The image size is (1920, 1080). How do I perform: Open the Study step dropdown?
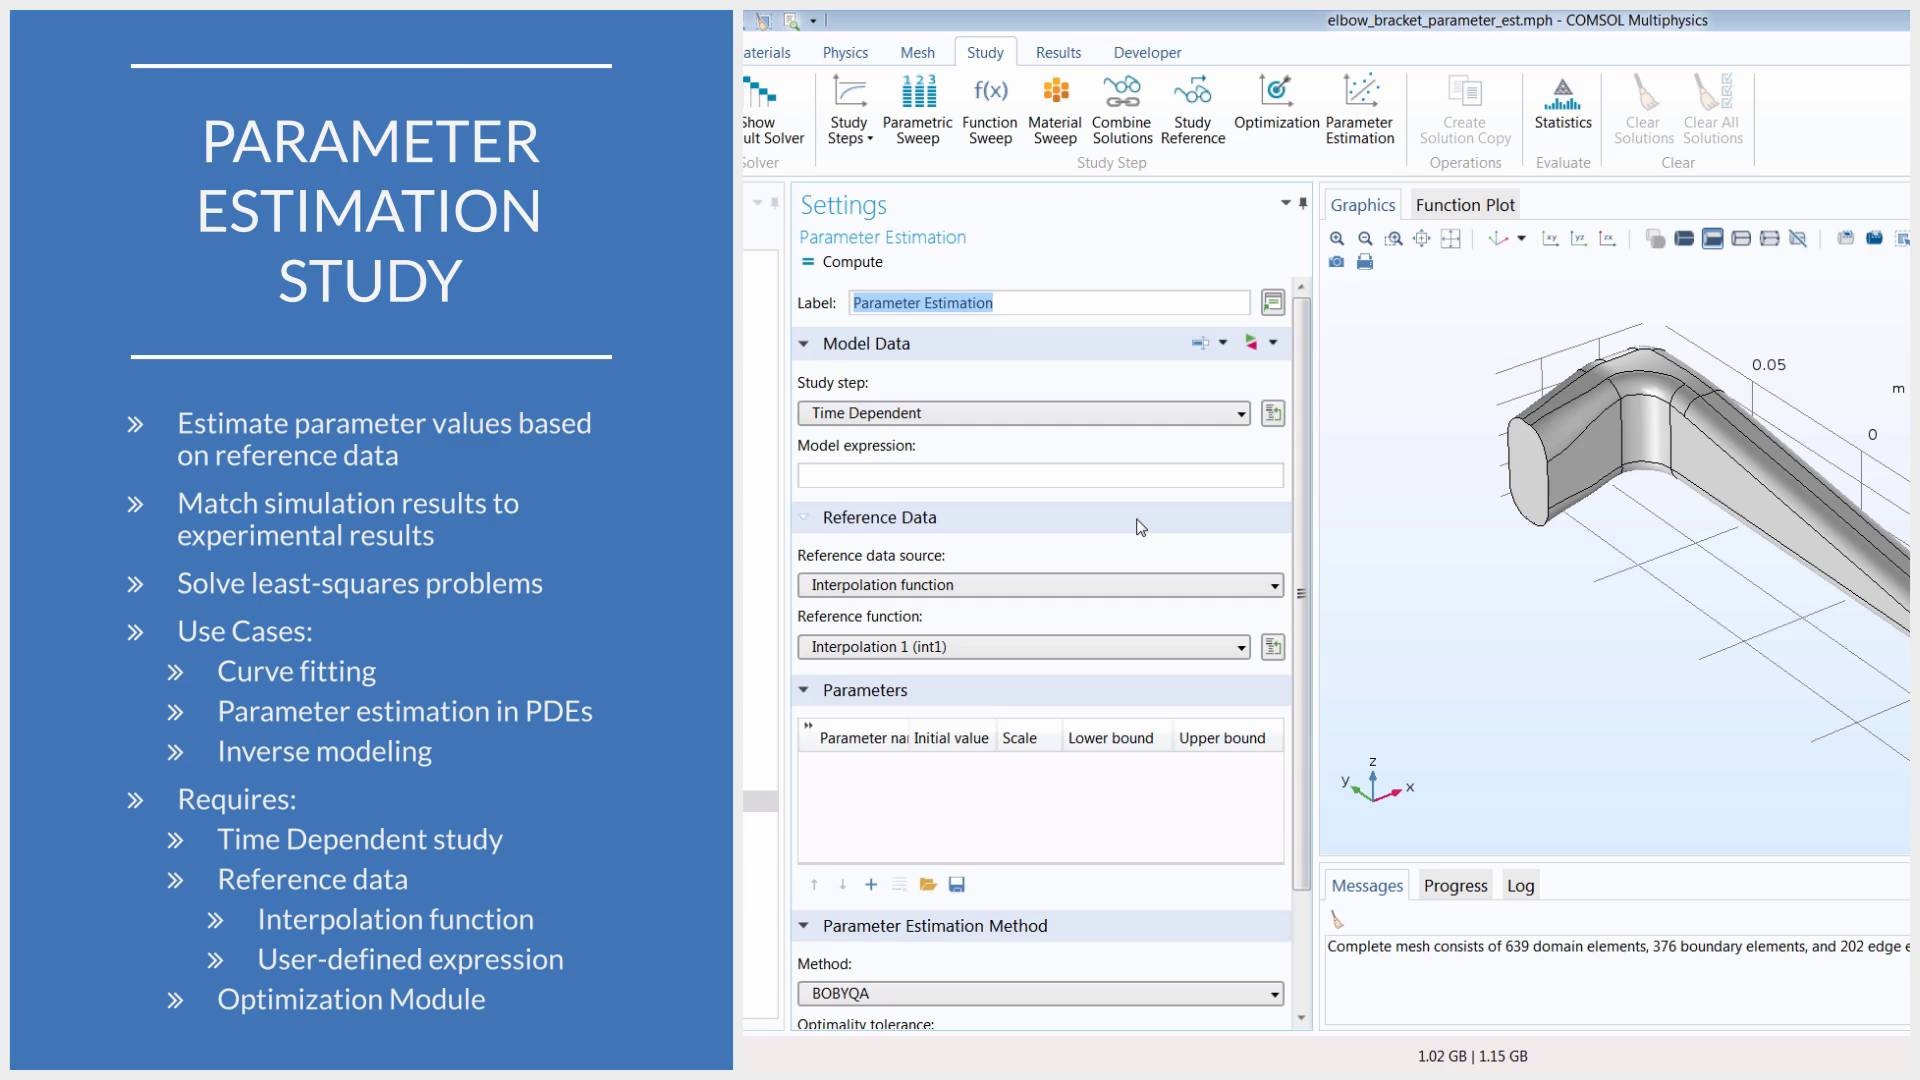click(x=1240, y=413)
